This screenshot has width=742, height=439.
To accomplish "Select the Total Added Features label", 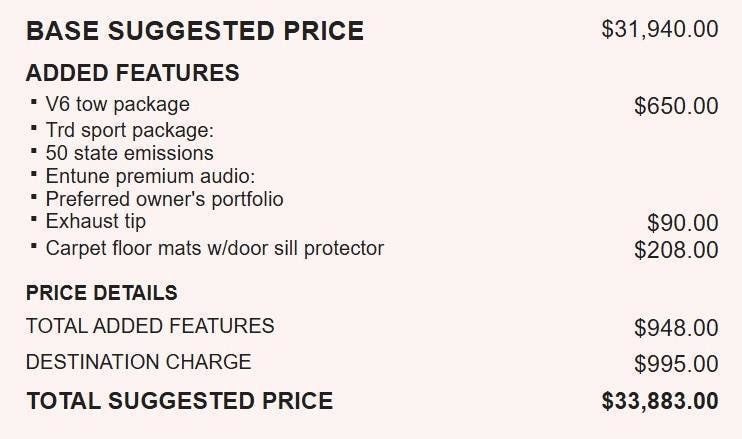I will pyautogui.click(x=150, y=326).
